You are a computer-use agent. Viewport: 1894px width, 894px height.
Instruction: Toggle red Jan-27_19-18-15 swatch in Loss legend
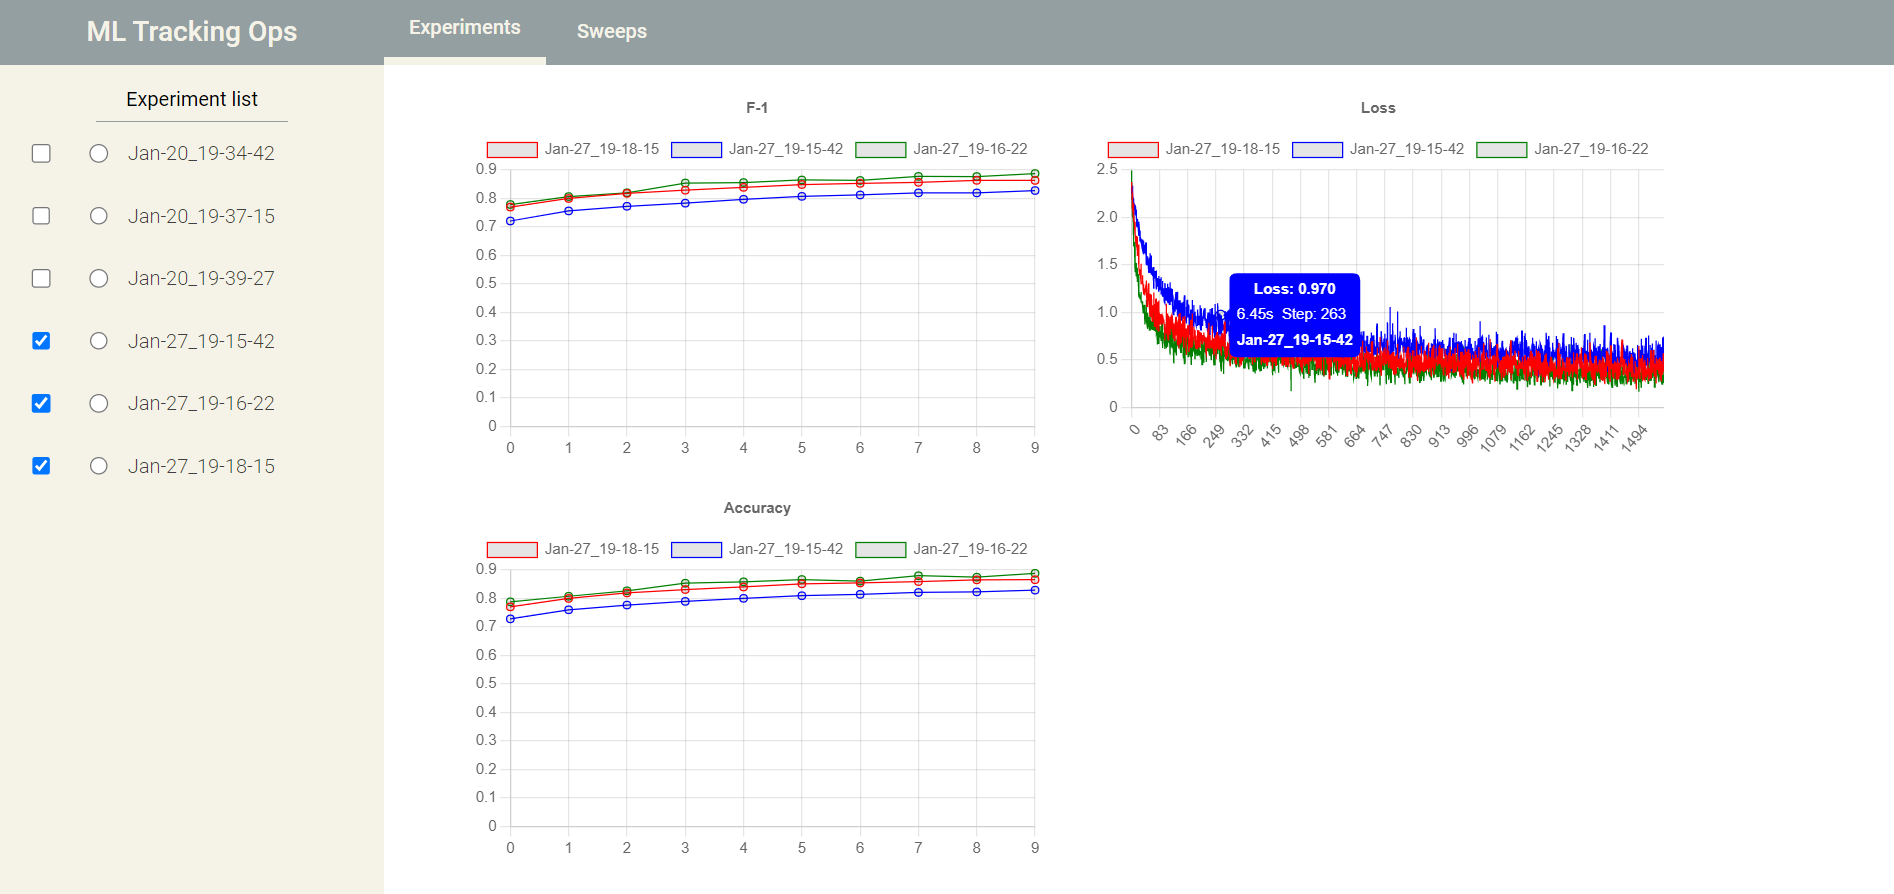point(1133,150)
